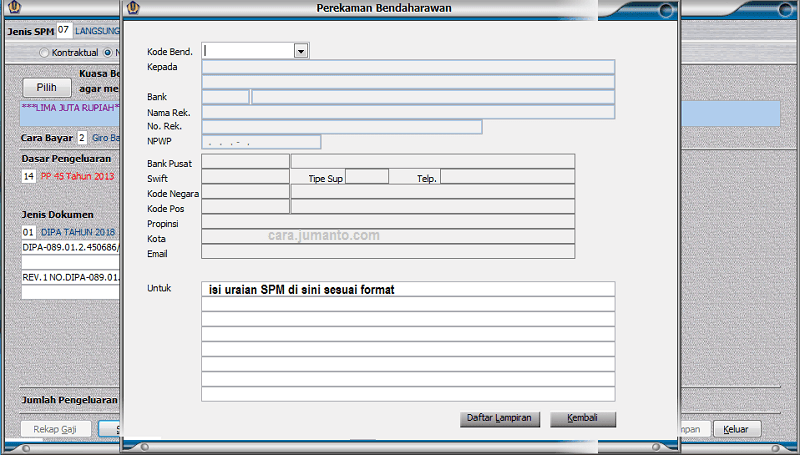This screenshot has height=455, width=800.
Task: Click the Cara Bayar code field showing 2
Action: point(82,138)
